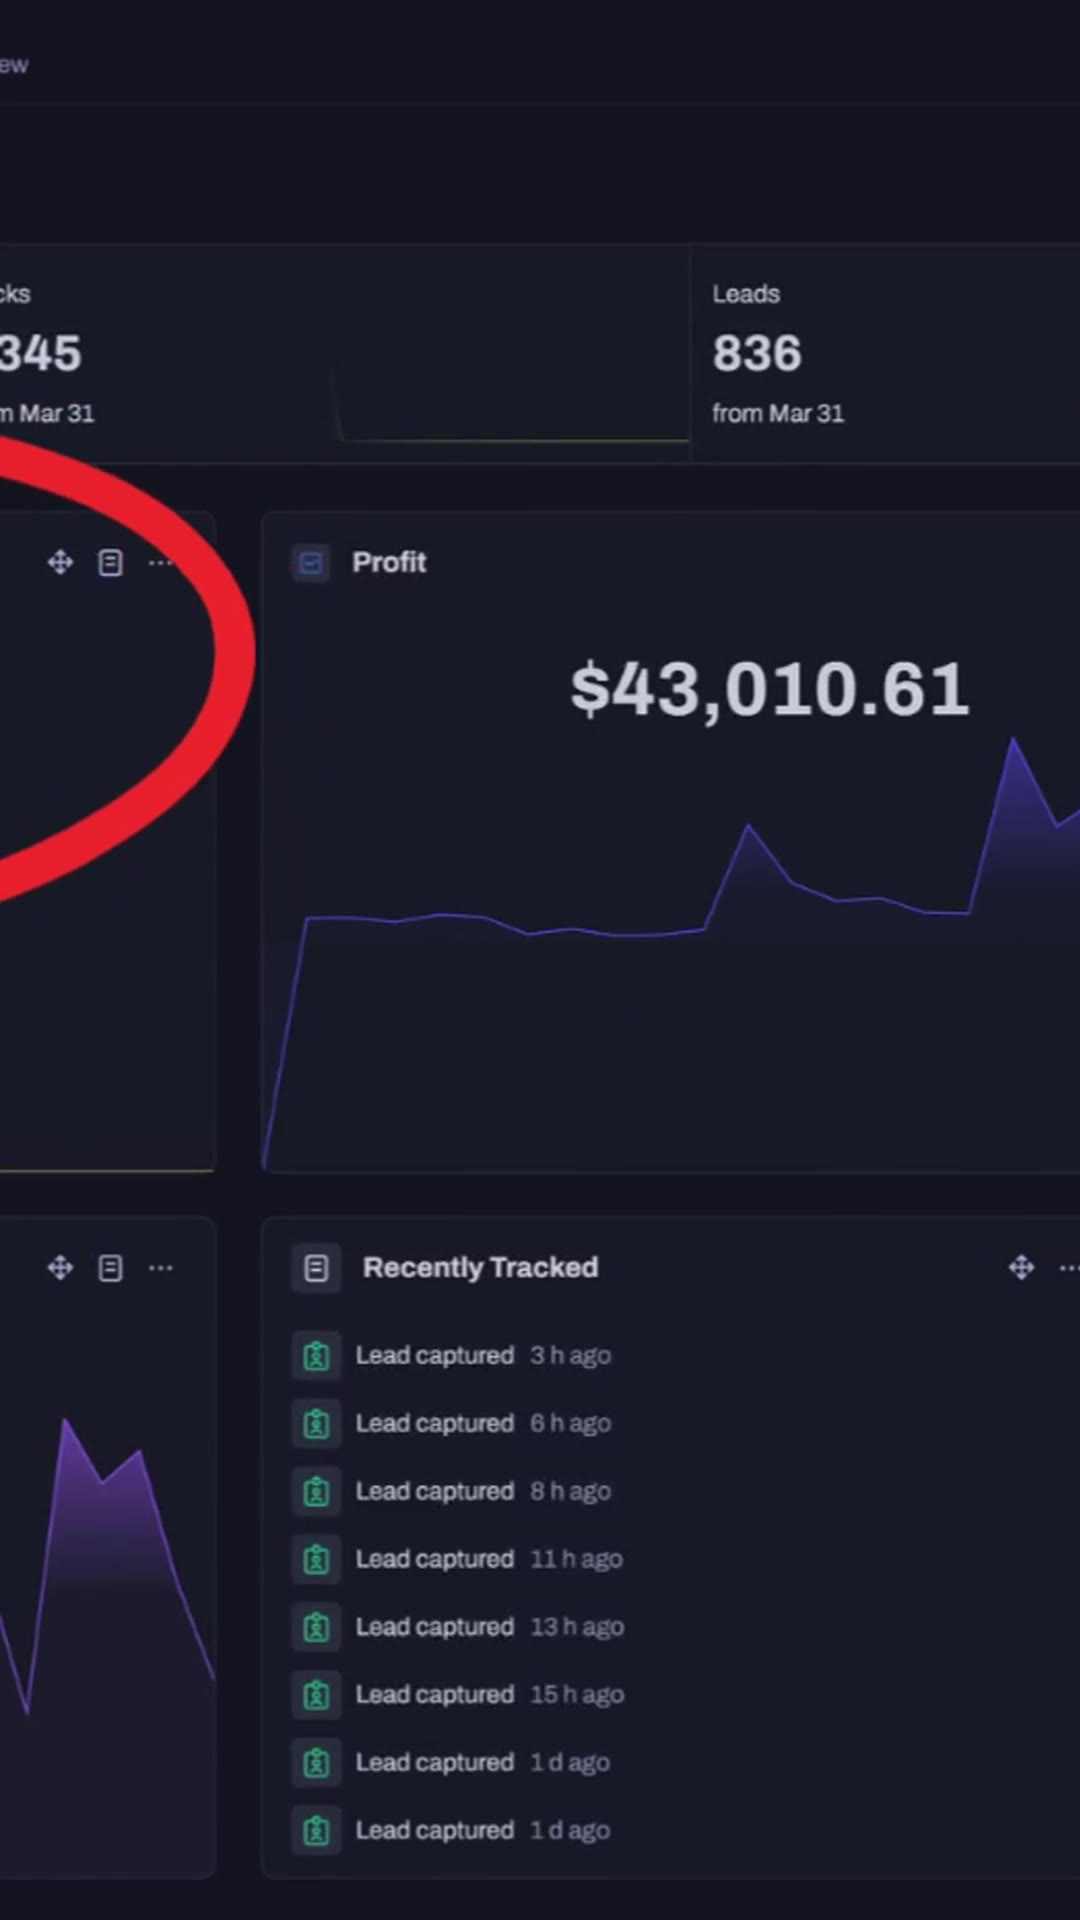
Task: Open Lead captured 8 h ago entry
Action: pos(483,1491)
